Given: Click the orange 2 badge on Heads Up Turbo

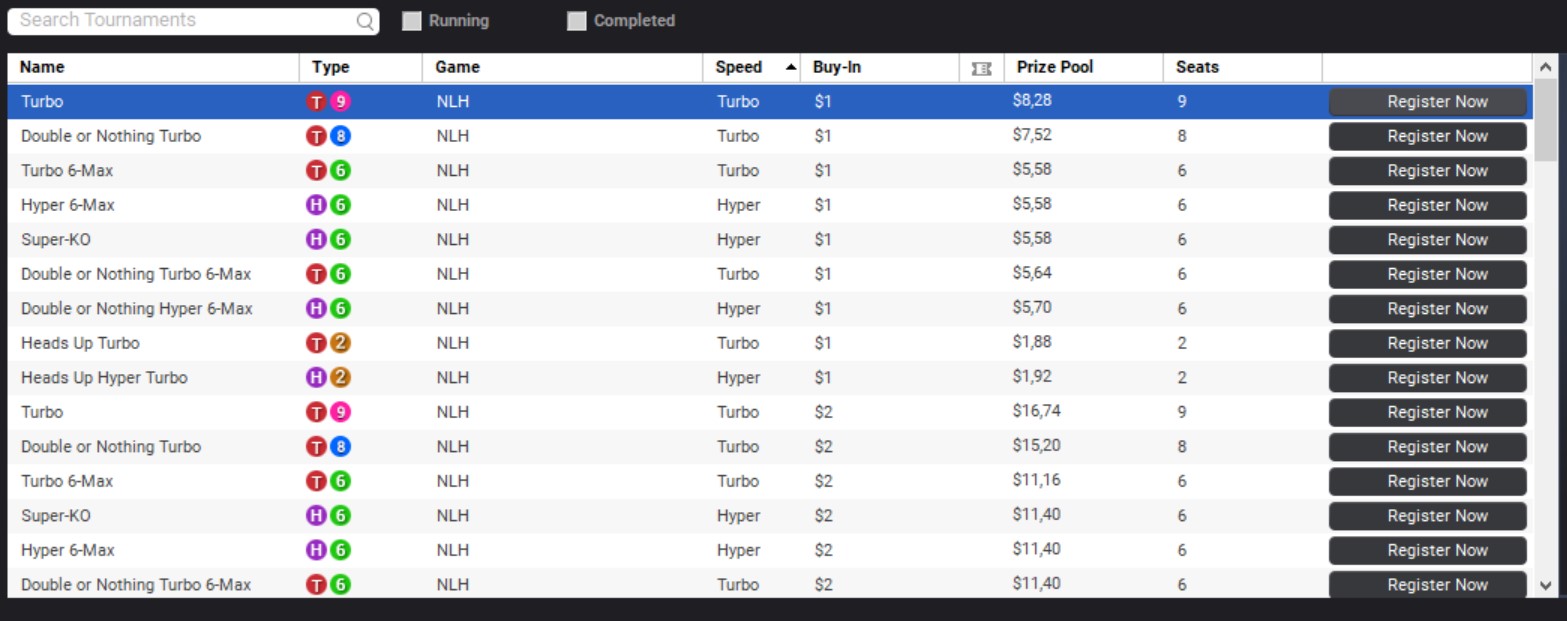Looking at the screenshot, I should 341,343.
